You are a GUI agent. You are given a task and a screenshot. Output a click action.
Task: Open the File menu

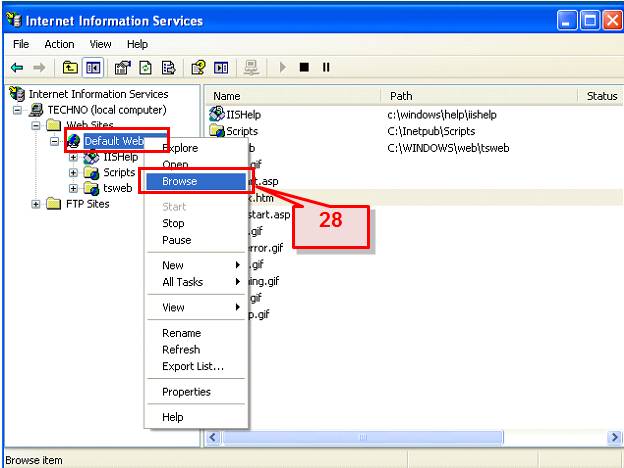(x=21, y=44)
